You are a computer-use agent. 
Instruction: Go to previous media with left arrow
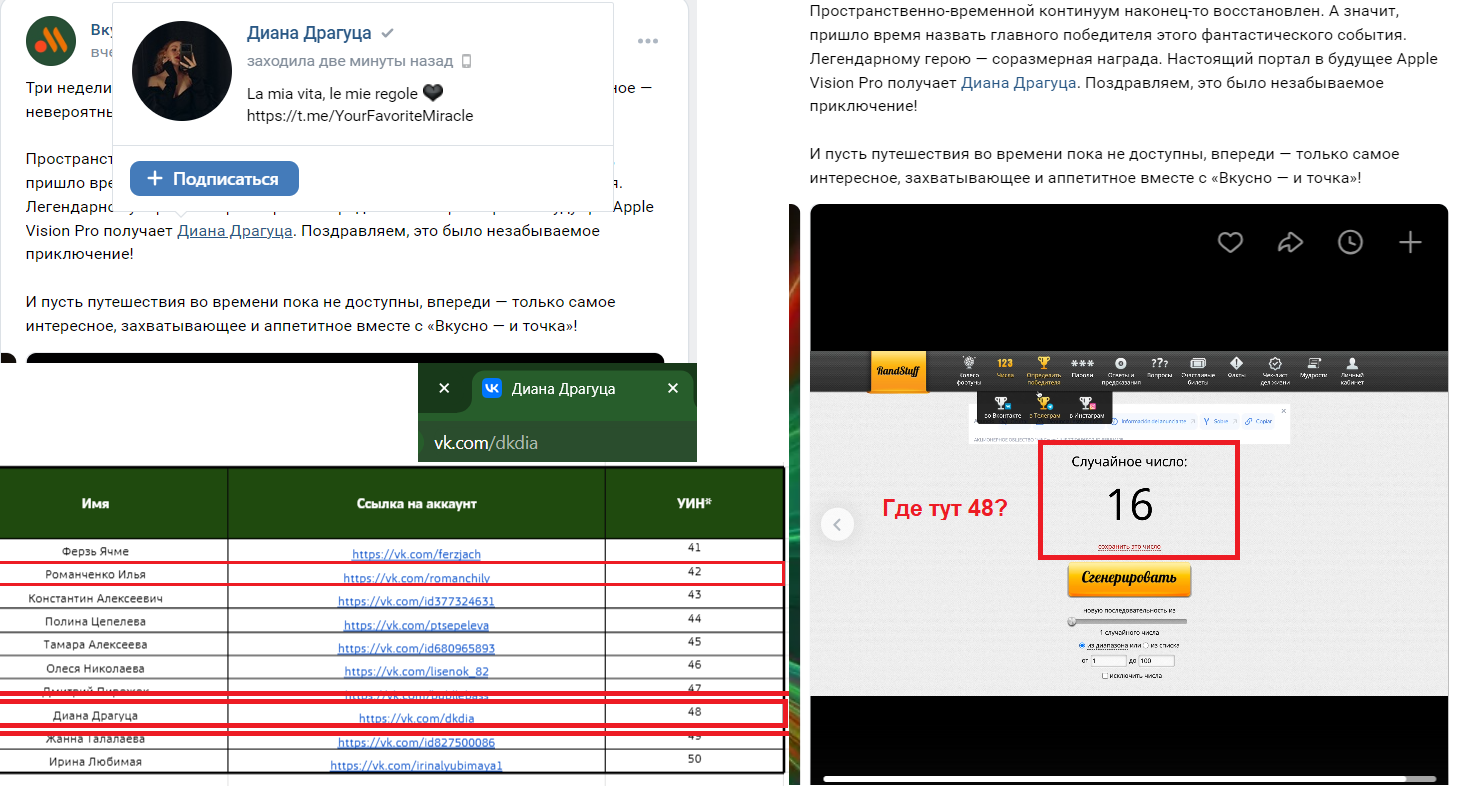tap(837, 524)
